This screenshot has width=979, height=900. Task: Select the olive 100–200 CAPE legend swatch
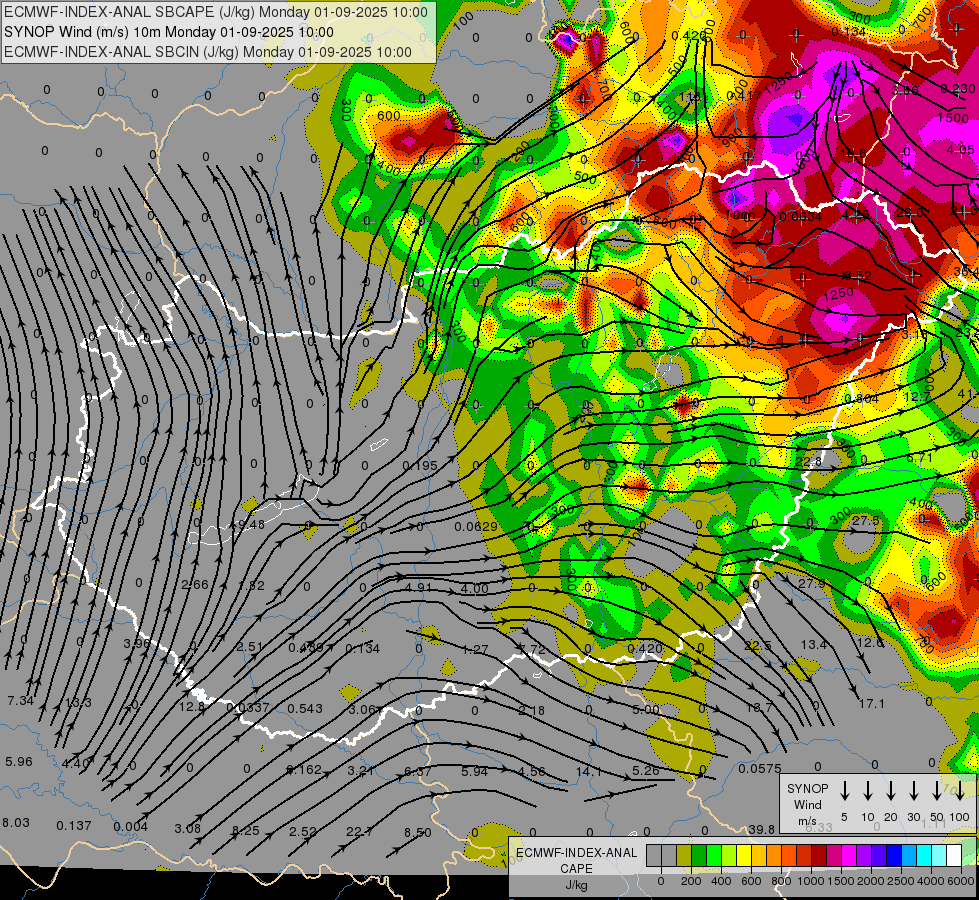click(x=684, y=855)
